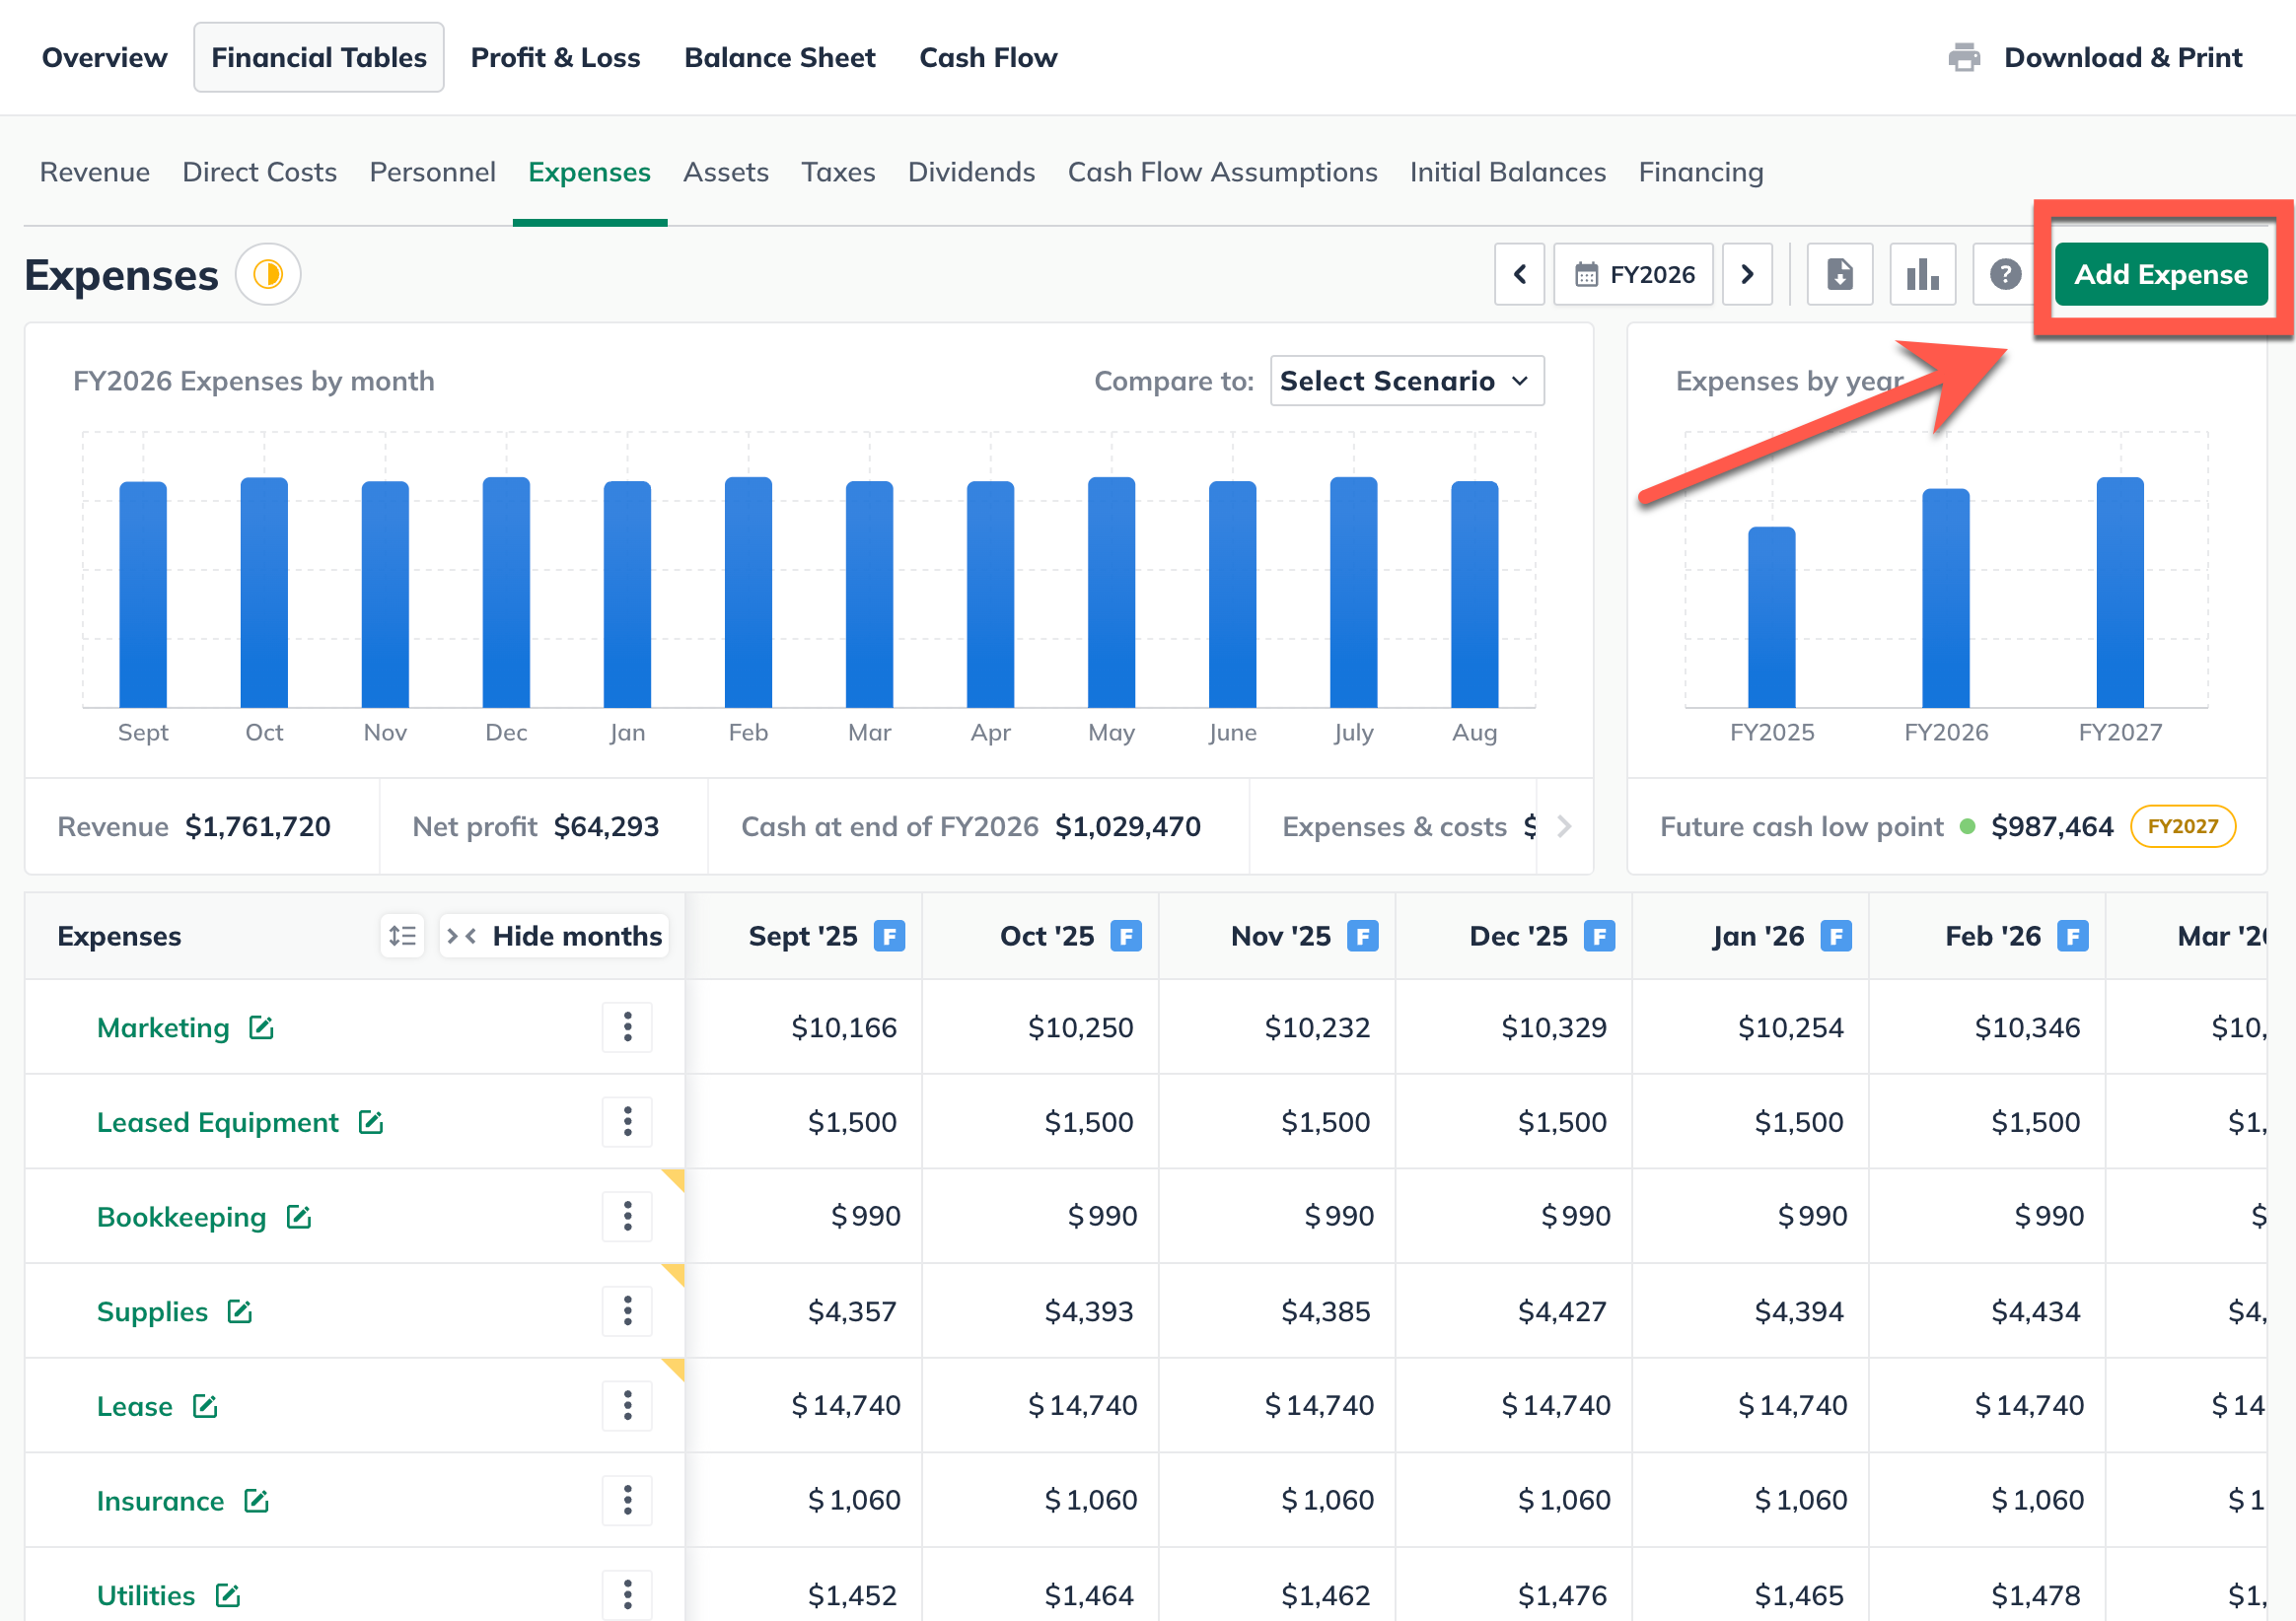Click the Add Expense button
Viewport: 2296px width, 1621px height.
tap(2160, 274)
